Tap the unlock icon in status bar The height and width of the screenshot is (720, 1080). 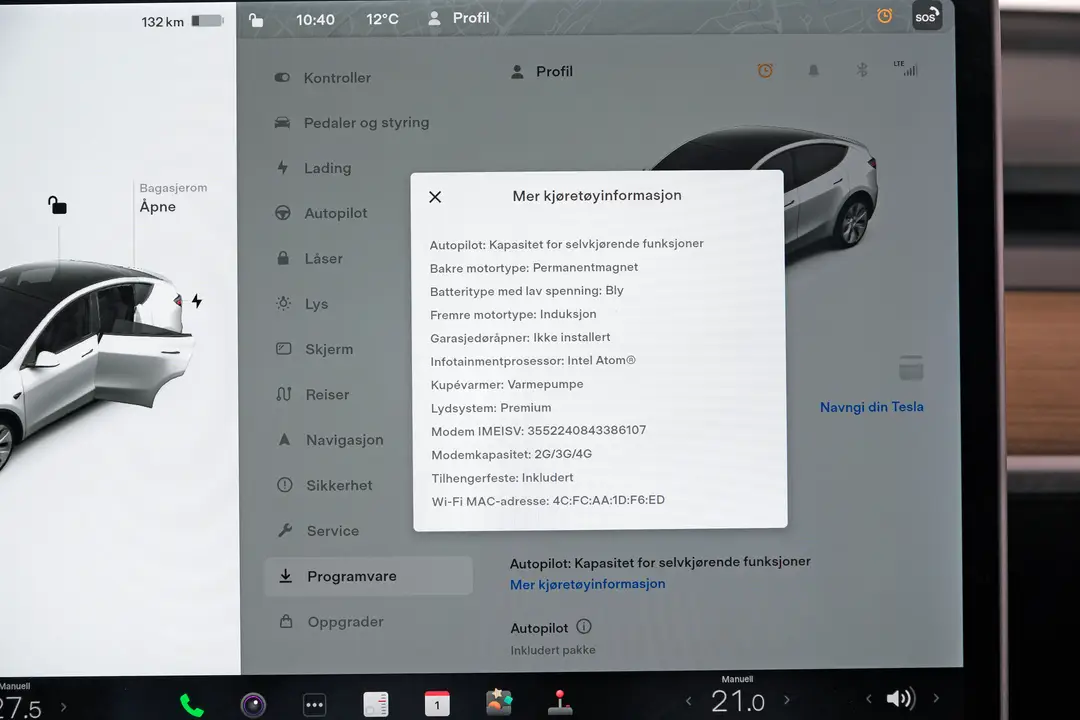(256, 20)
